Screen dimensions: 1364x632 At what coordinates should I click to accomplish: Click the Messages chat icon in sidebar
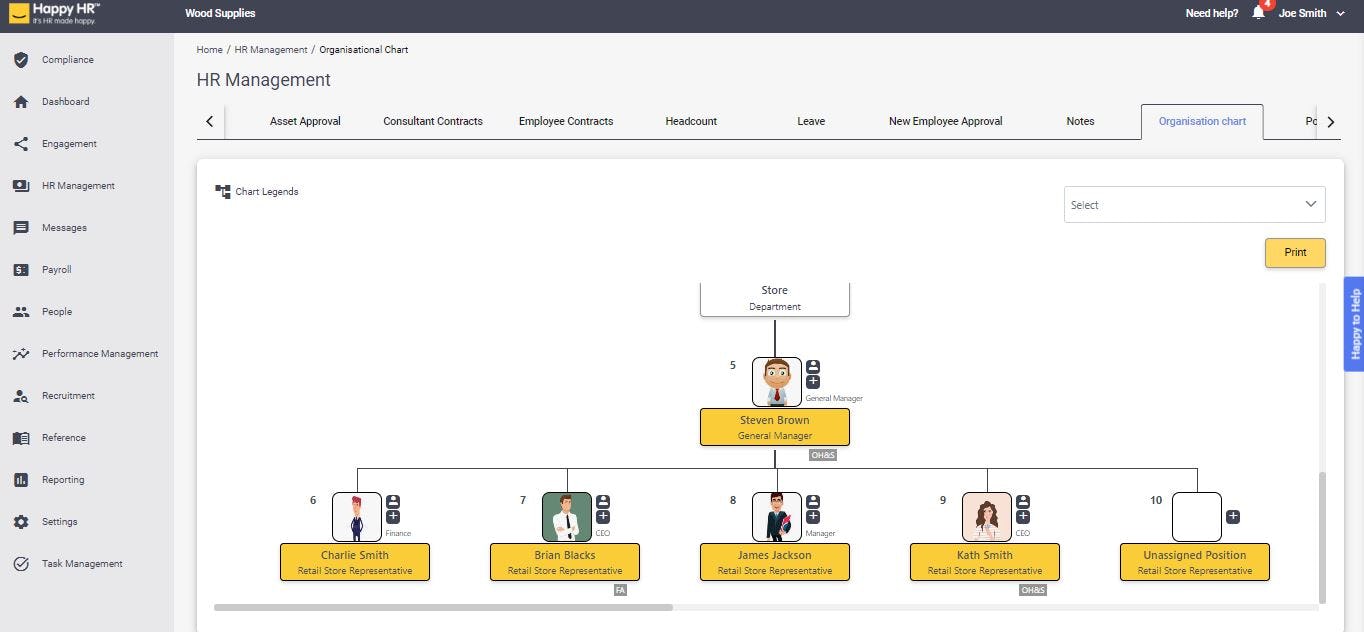coord(21,227)
